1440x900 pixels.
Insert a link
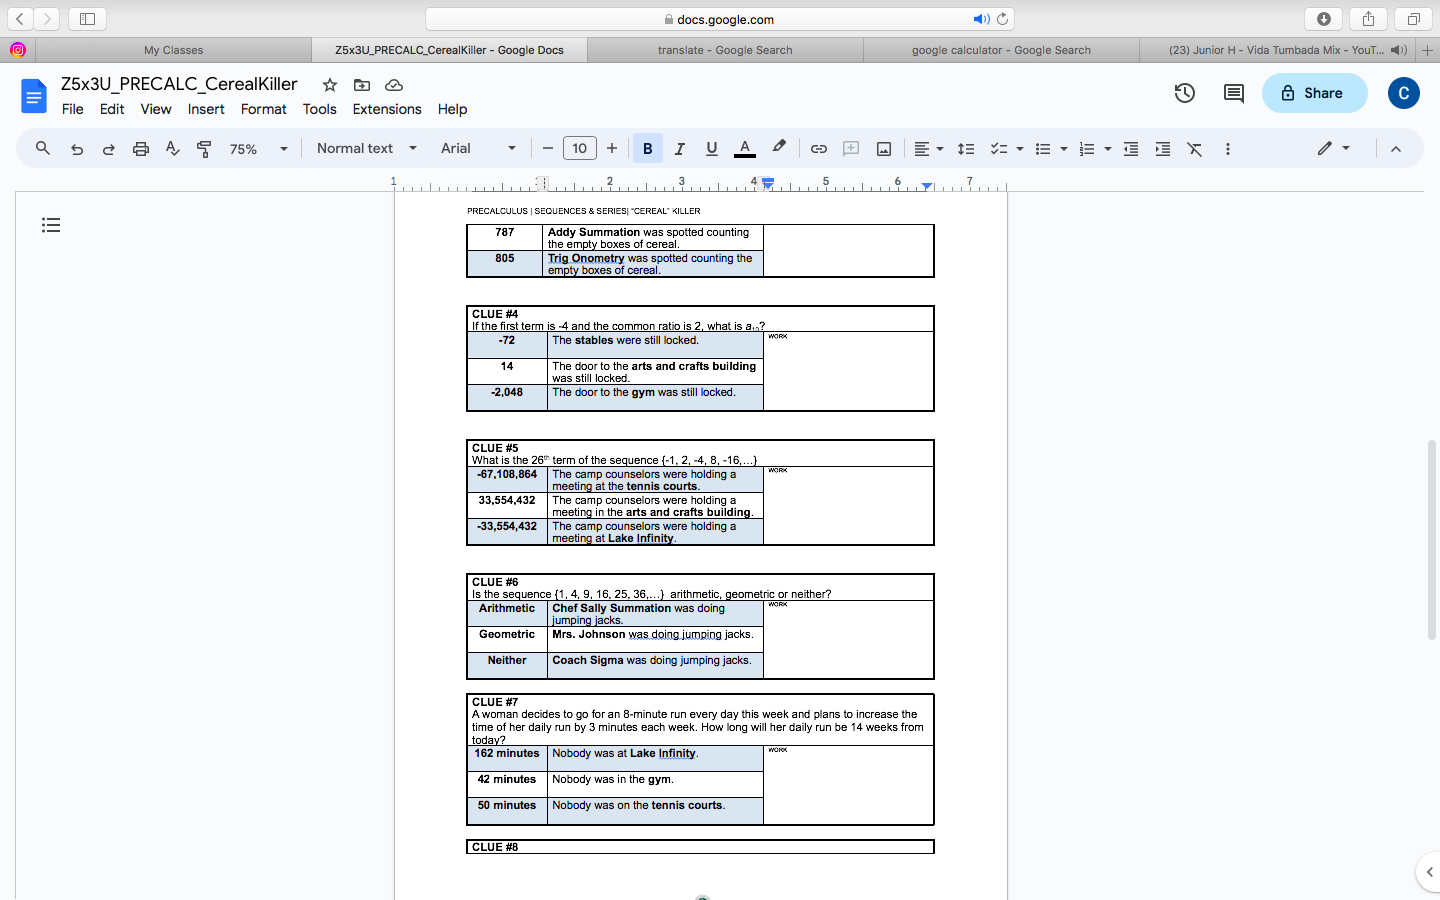tap(818, 149)
